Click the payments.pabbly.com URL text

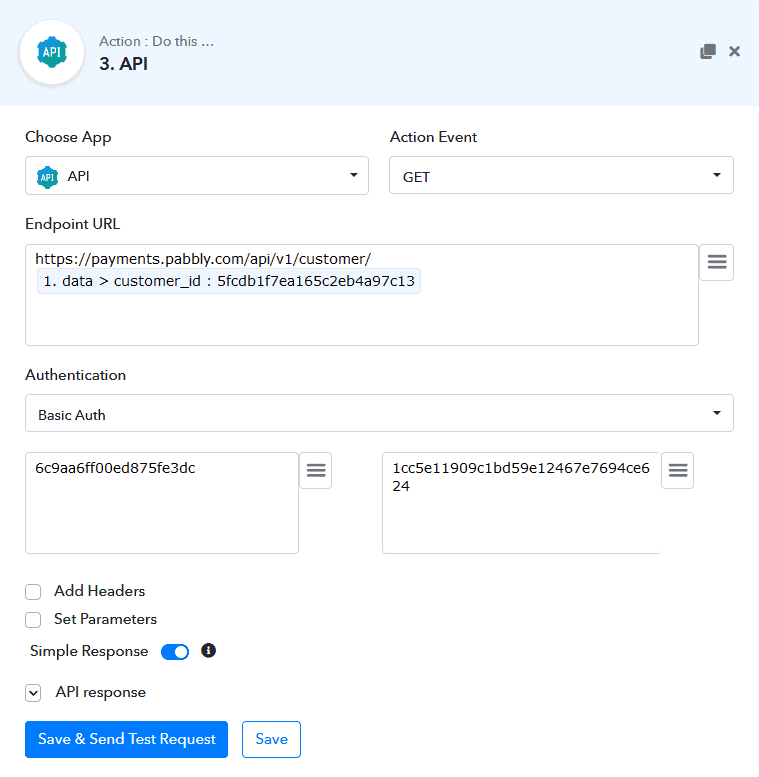[x=203, y=259]
